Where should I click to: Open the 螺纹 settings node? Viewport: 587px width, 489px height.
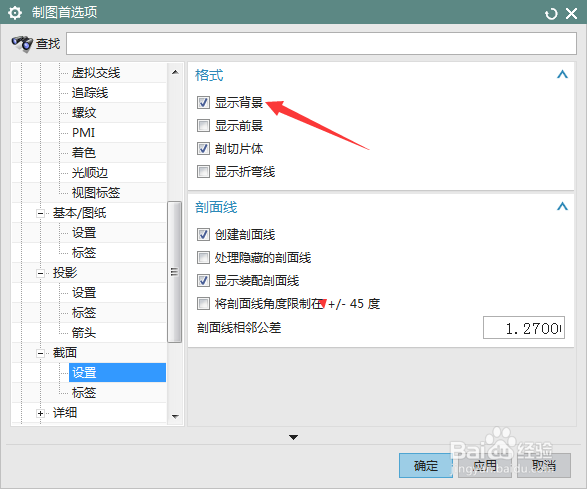click(84, 113)
